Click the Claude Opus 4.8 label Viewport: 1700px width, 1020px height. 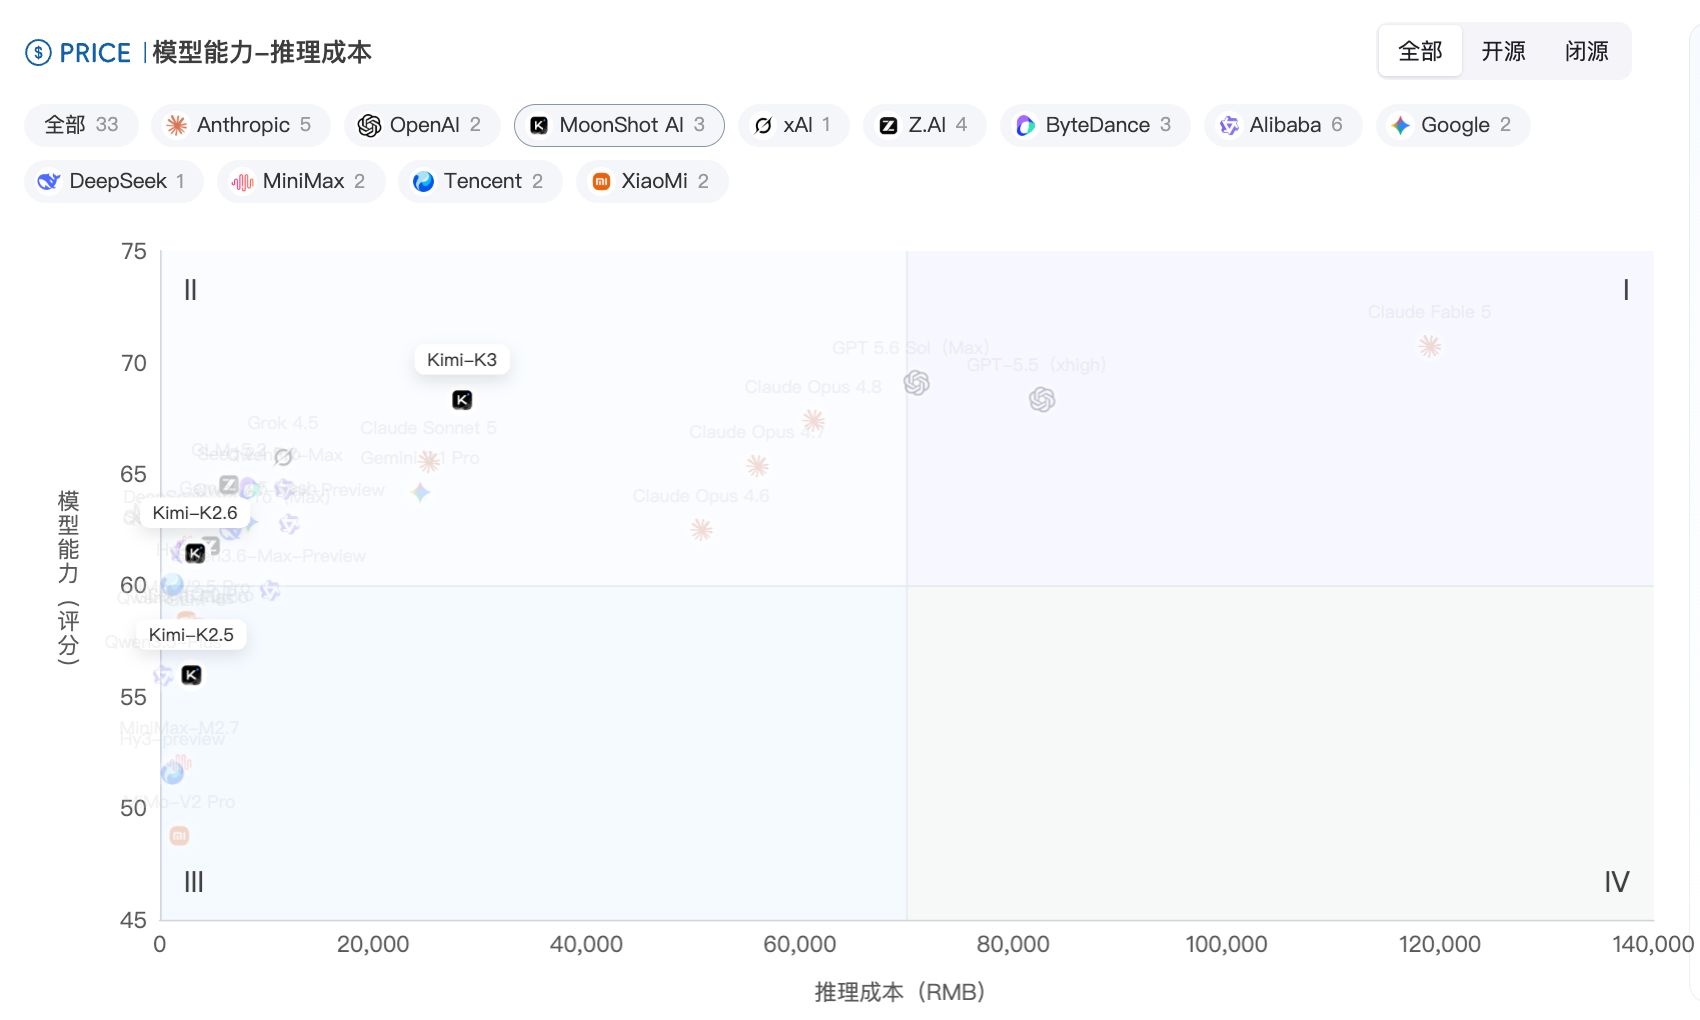point(813,387)
